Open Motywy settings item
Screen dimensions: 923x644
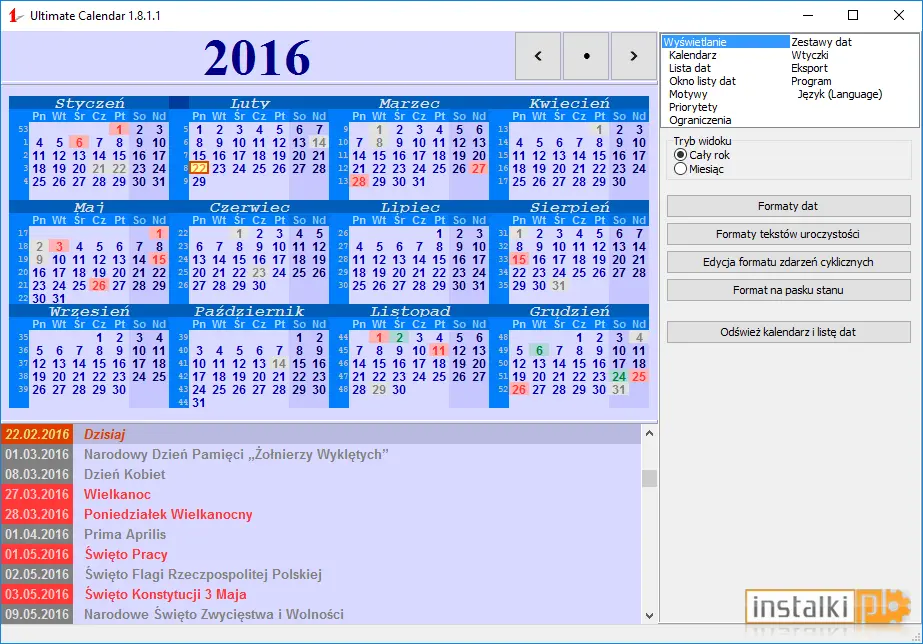[x=688, y=94]
